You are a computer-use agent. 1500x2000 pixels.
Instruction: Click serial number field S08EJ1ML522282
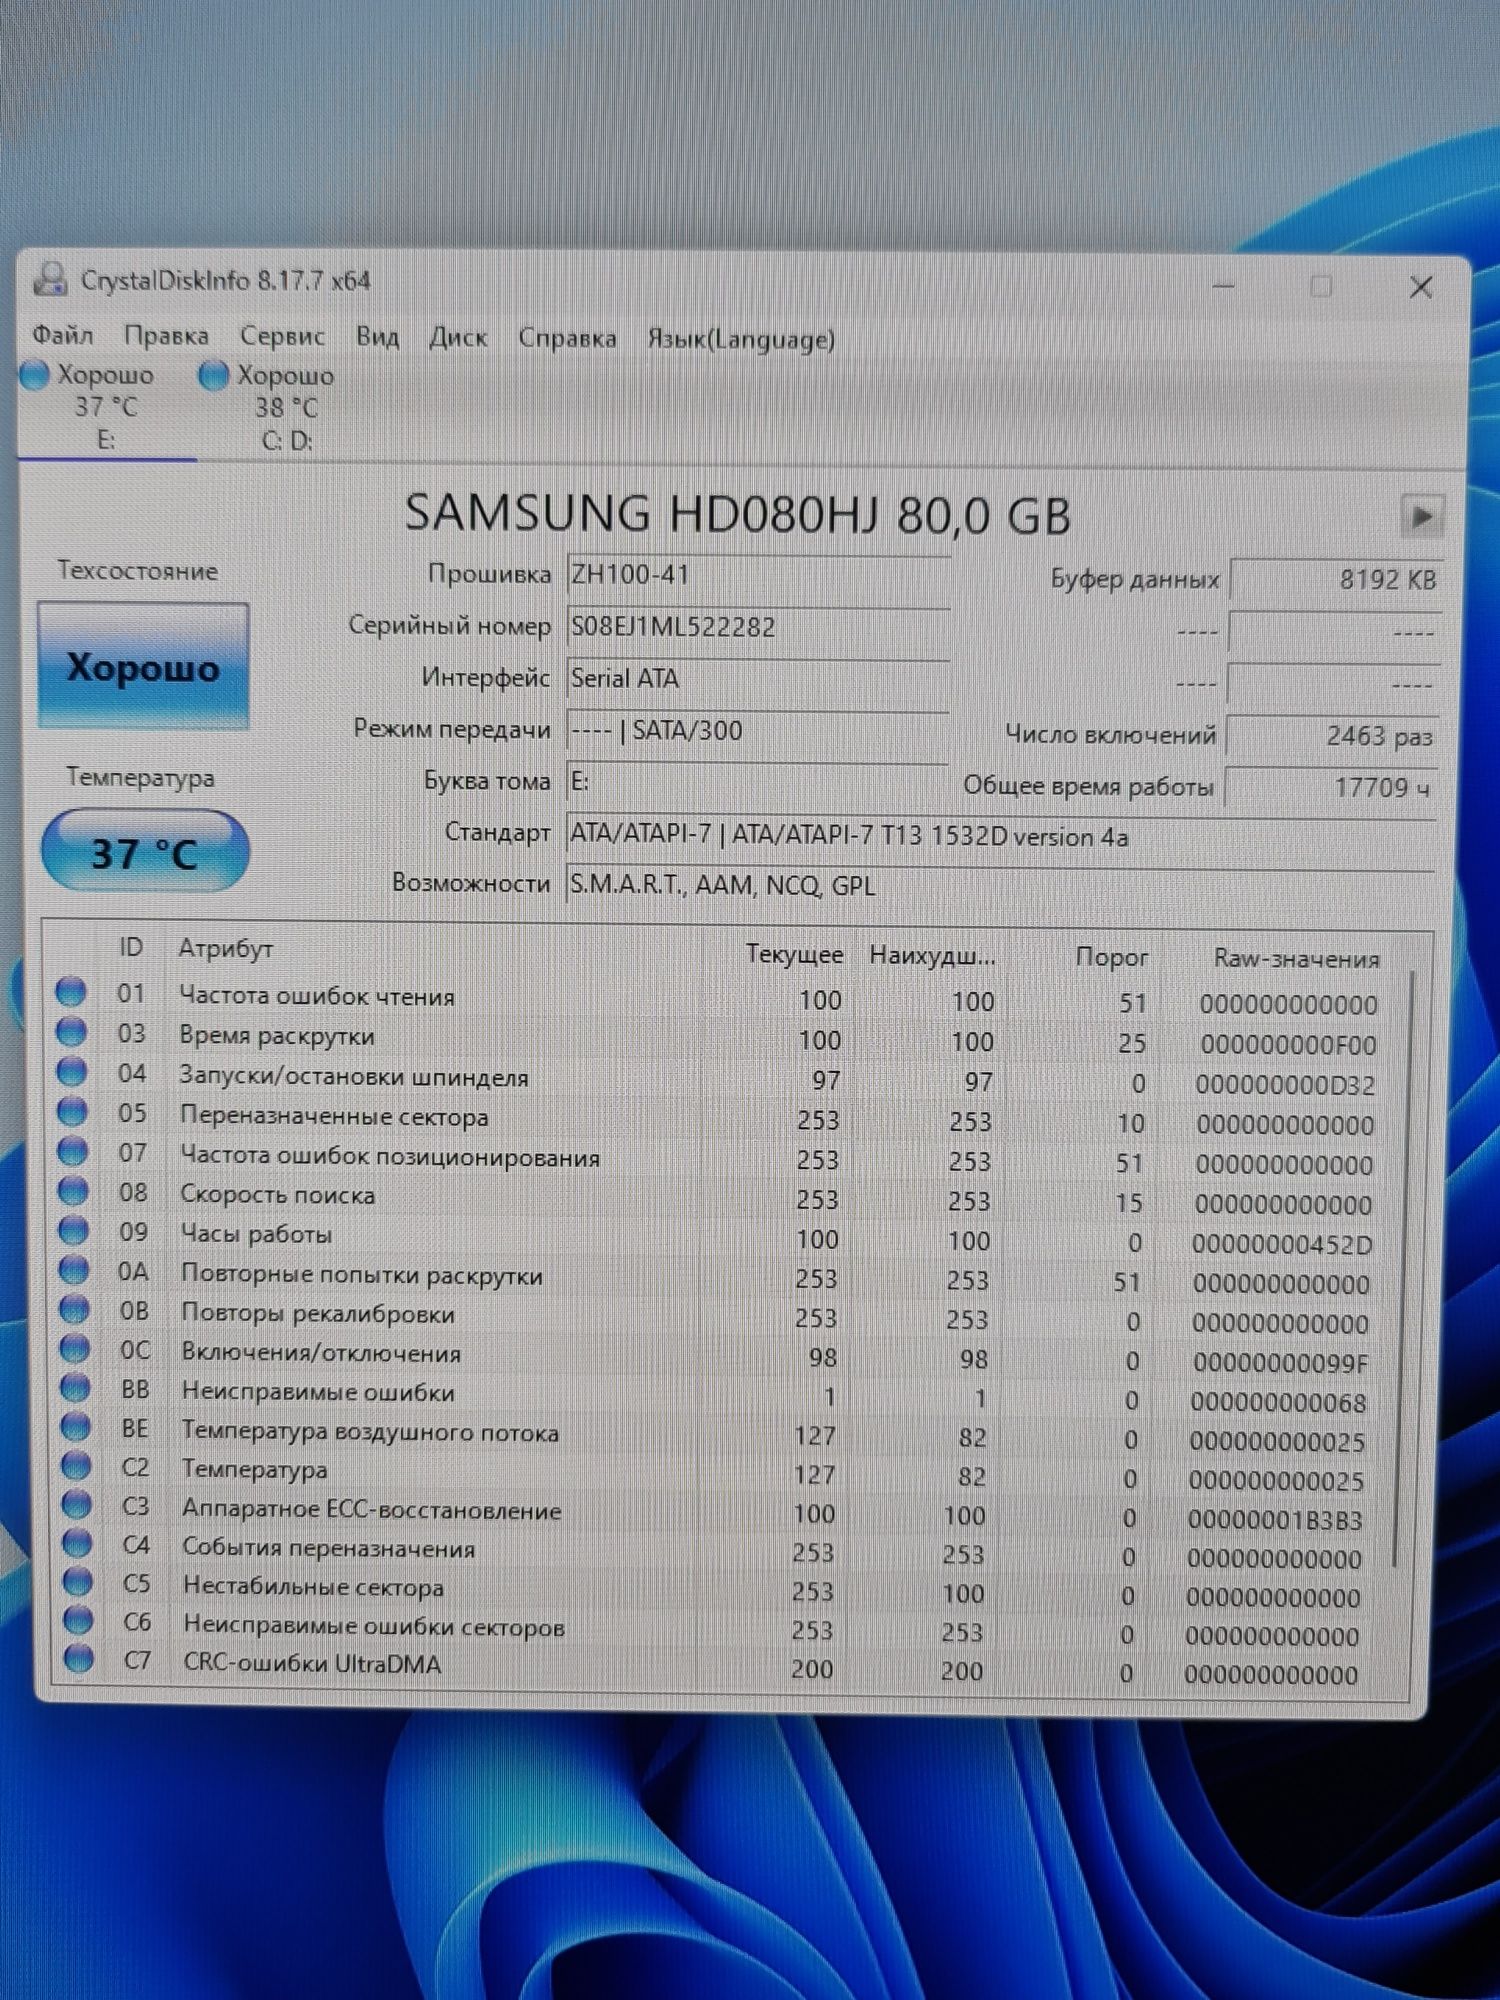[x=758, y=627]
